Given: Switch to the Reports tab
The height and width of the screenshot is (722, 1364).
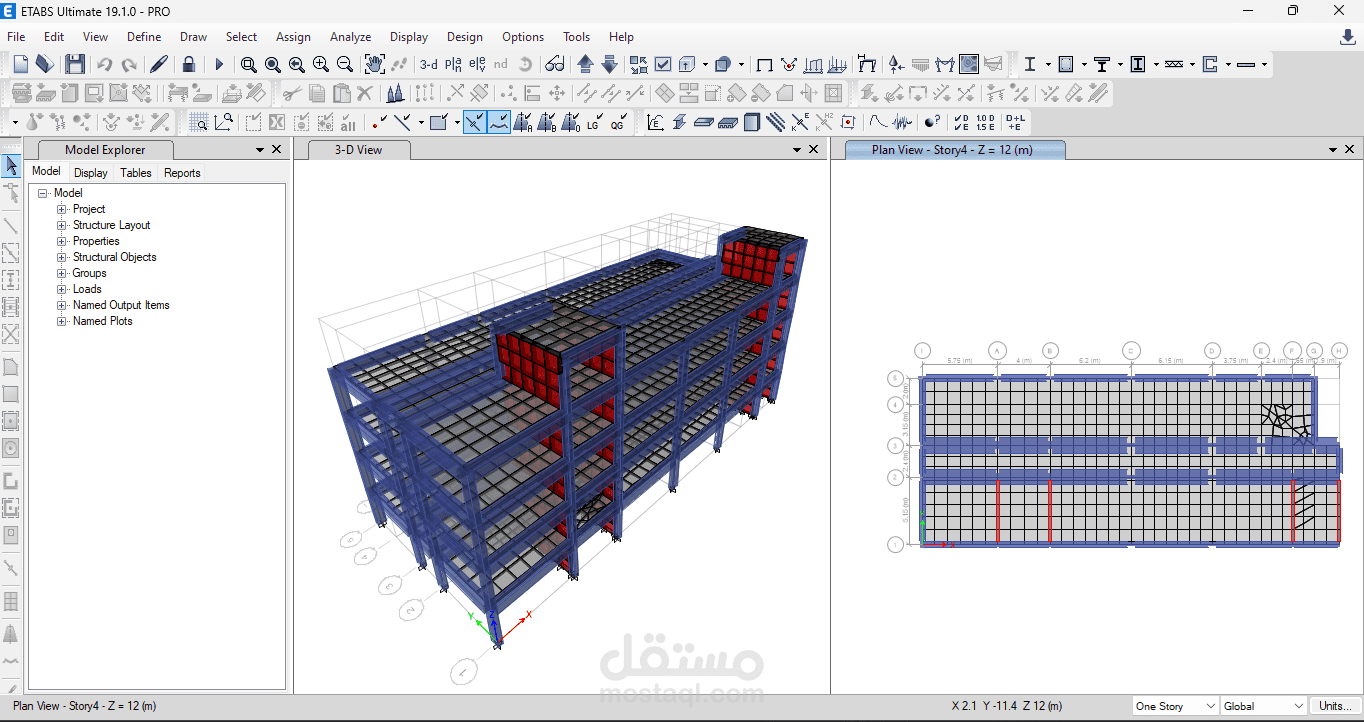Looking at the screenshot, I should 182,173.
